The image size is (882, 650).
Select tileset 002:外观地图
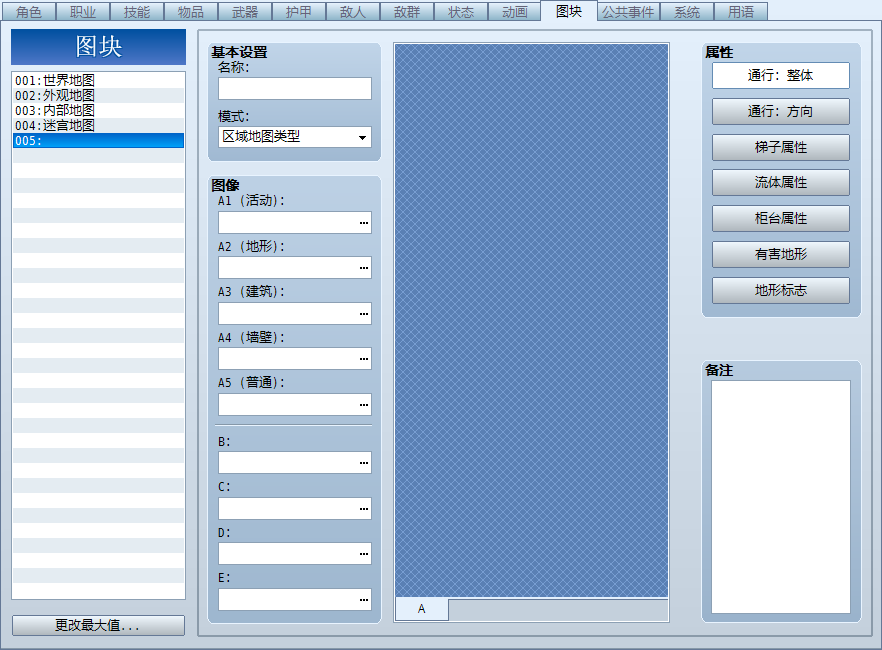pyautogui.click(x=98, y=96)
